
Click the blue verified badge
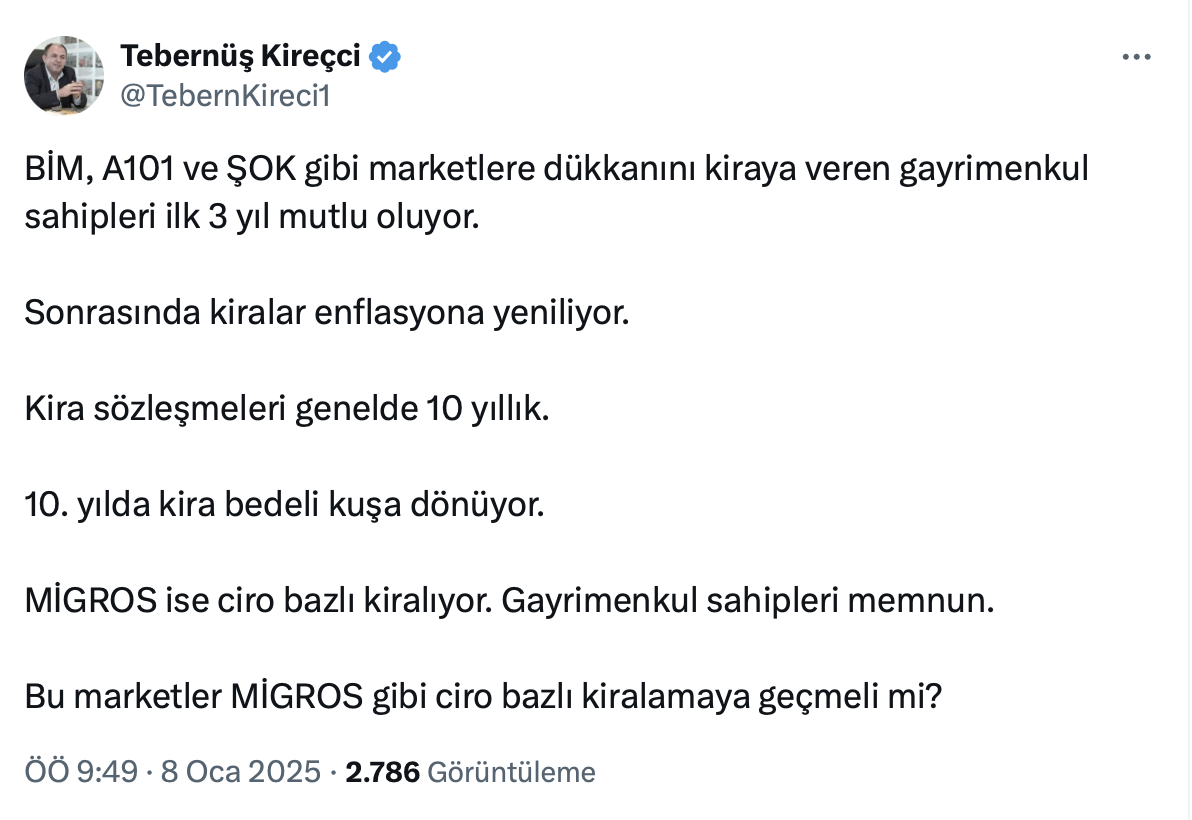386,58
